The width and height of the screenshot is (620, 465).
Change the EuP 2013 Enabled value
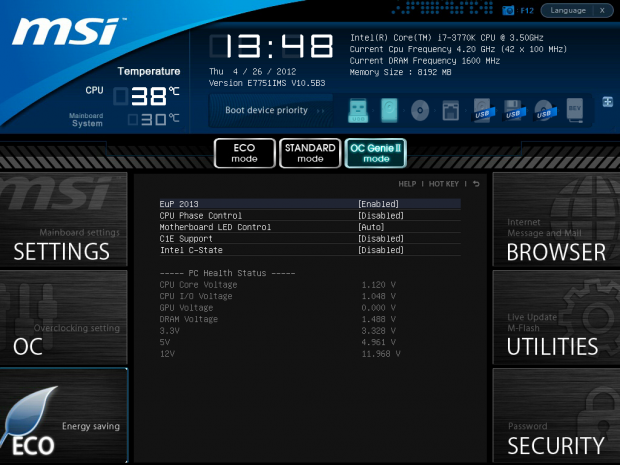coord(378,204)
